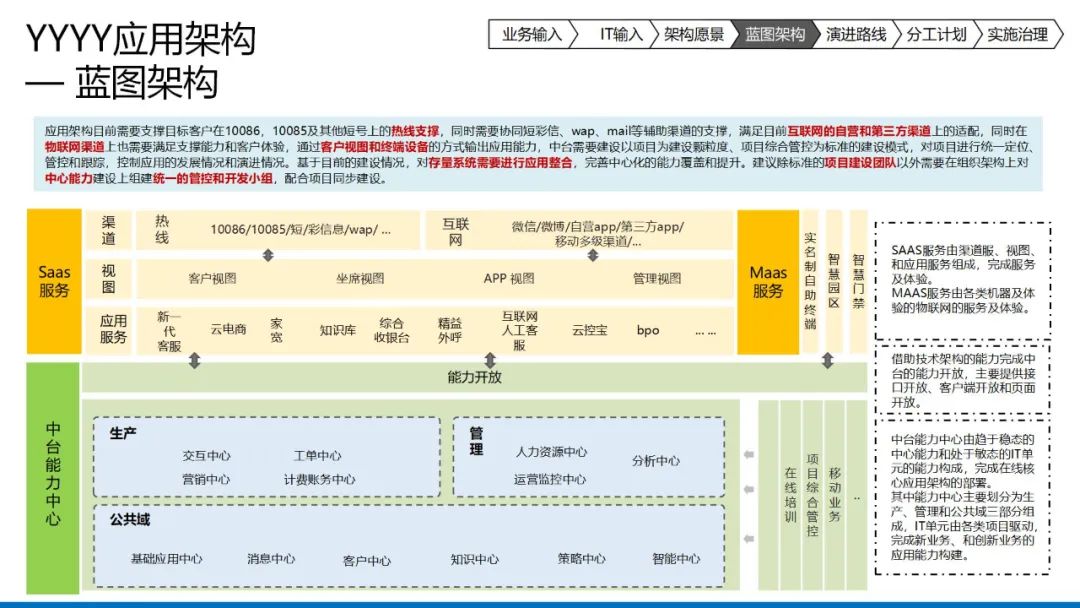The width and height of the screenshot is (1080, 608).
Task: Select 工单中心 in the 生产 group
Action: tap(317, 456)
